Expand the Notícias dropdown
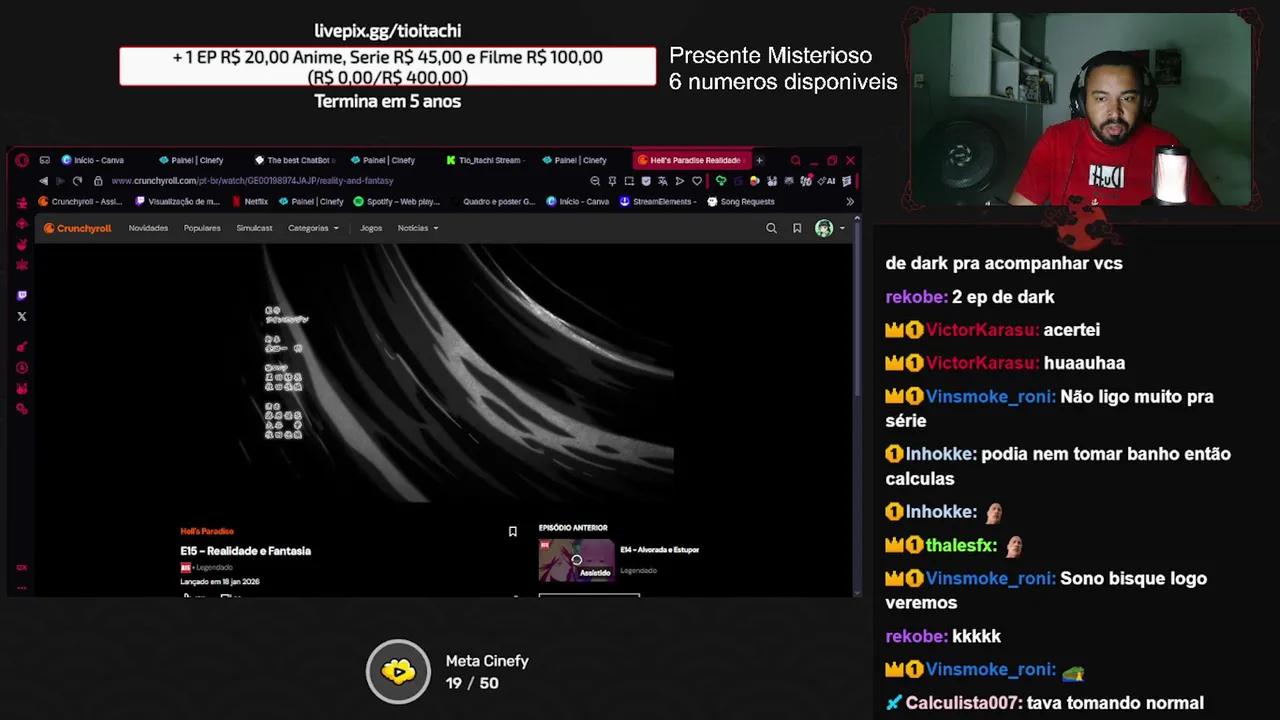 pos(418,228)
